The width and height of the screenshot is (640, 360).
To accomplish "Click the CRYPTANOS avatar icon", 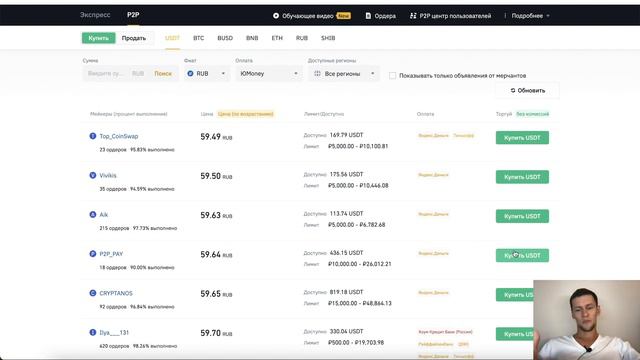I will [x=93, y=293].
